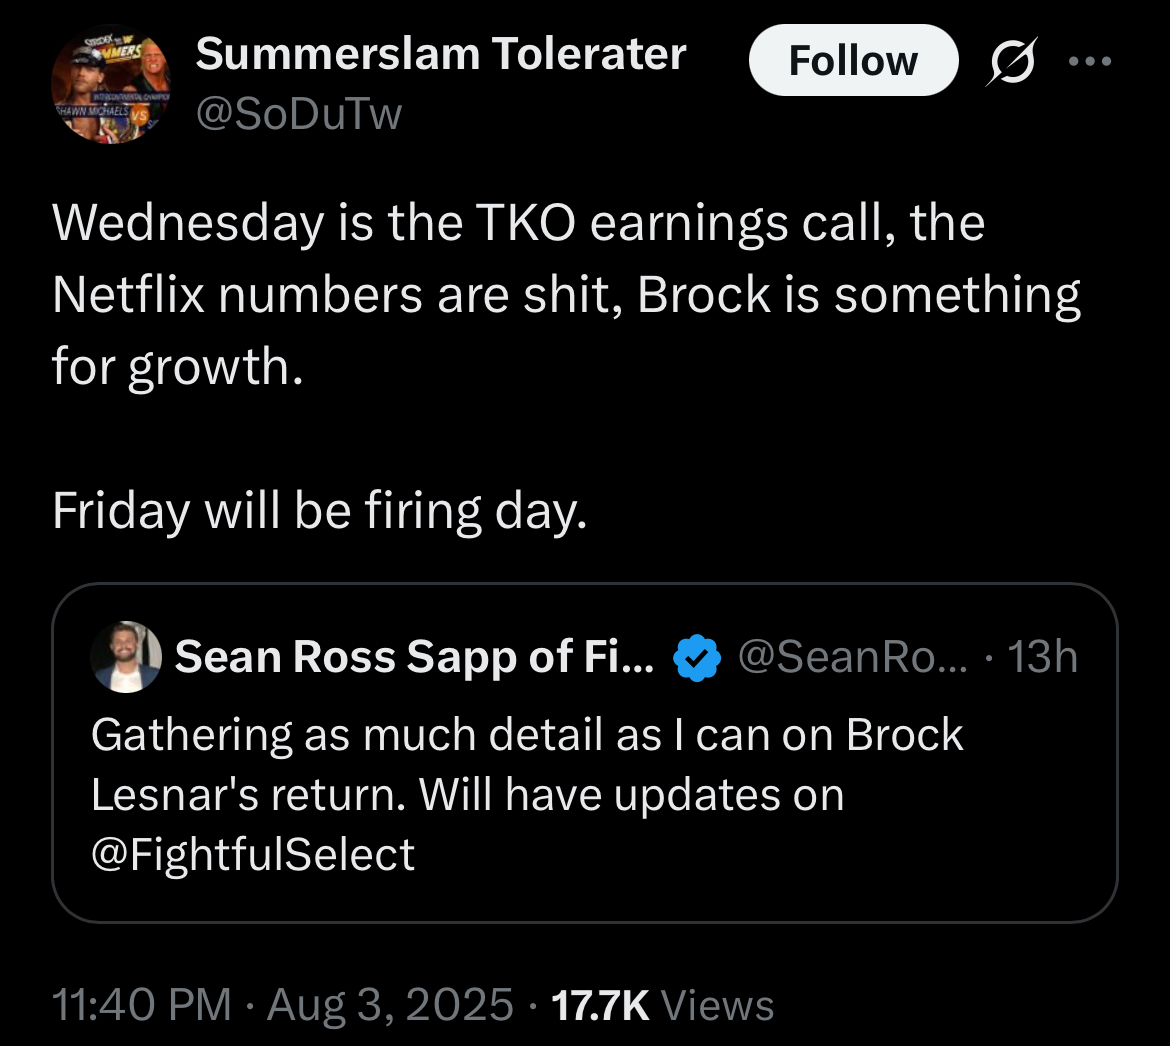Select the TKO earnings call tweet text

click(518, 222)
